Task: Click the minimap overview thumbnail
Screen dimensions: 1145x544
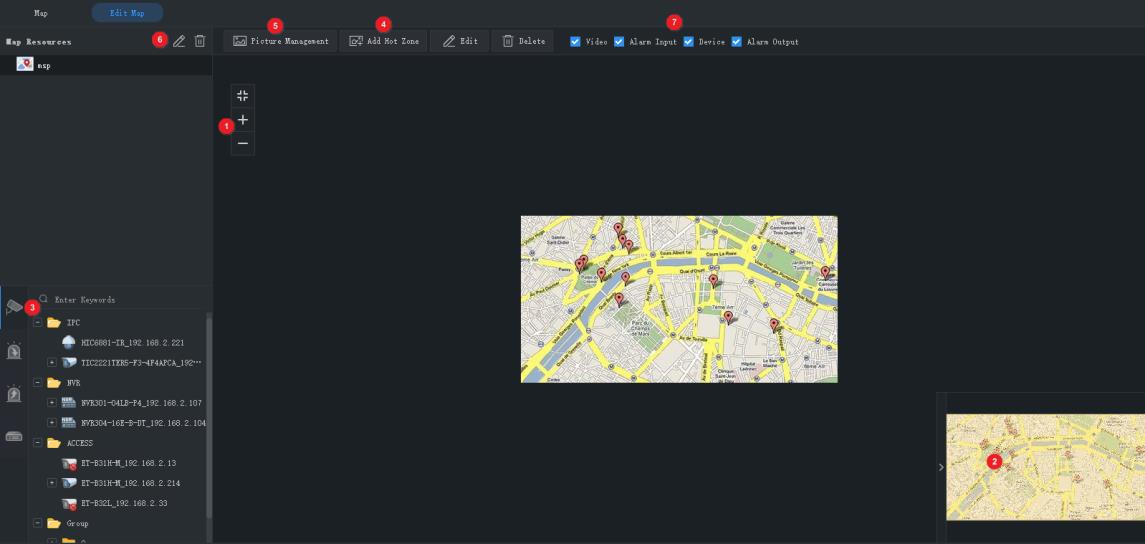Action: [x=1046, y=467]
